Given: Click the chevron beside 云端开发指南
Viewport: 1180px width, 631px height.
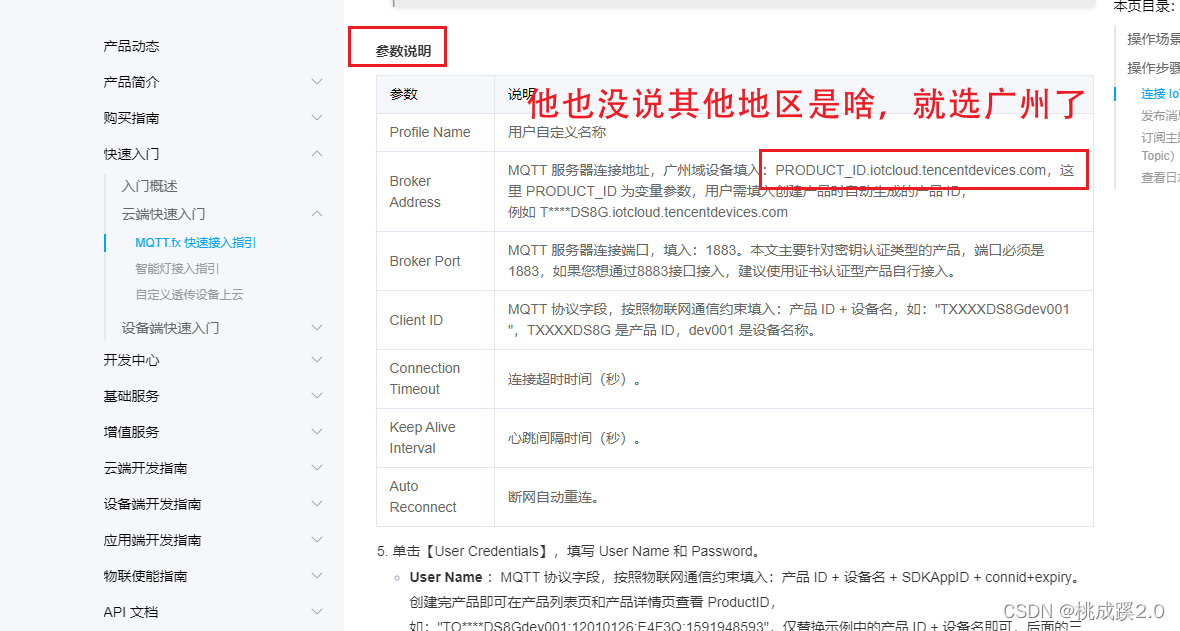Looking at the screenshot, I should (x=317, y=468).
